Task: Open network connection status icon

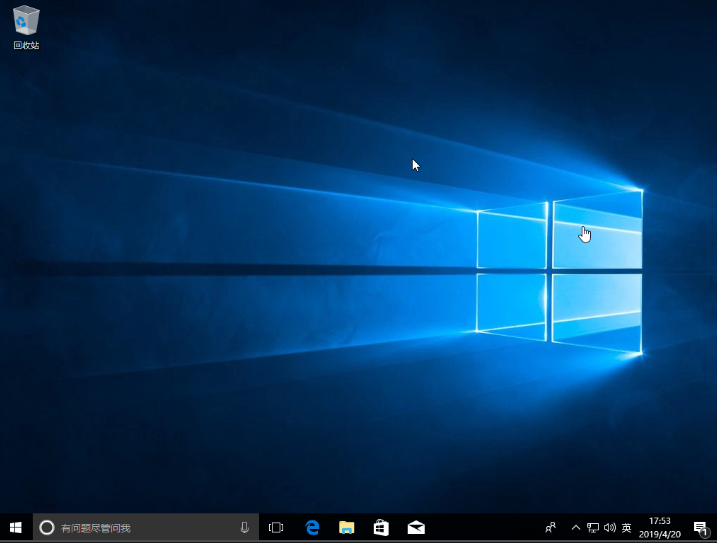Action: click(x=592, y=527)
